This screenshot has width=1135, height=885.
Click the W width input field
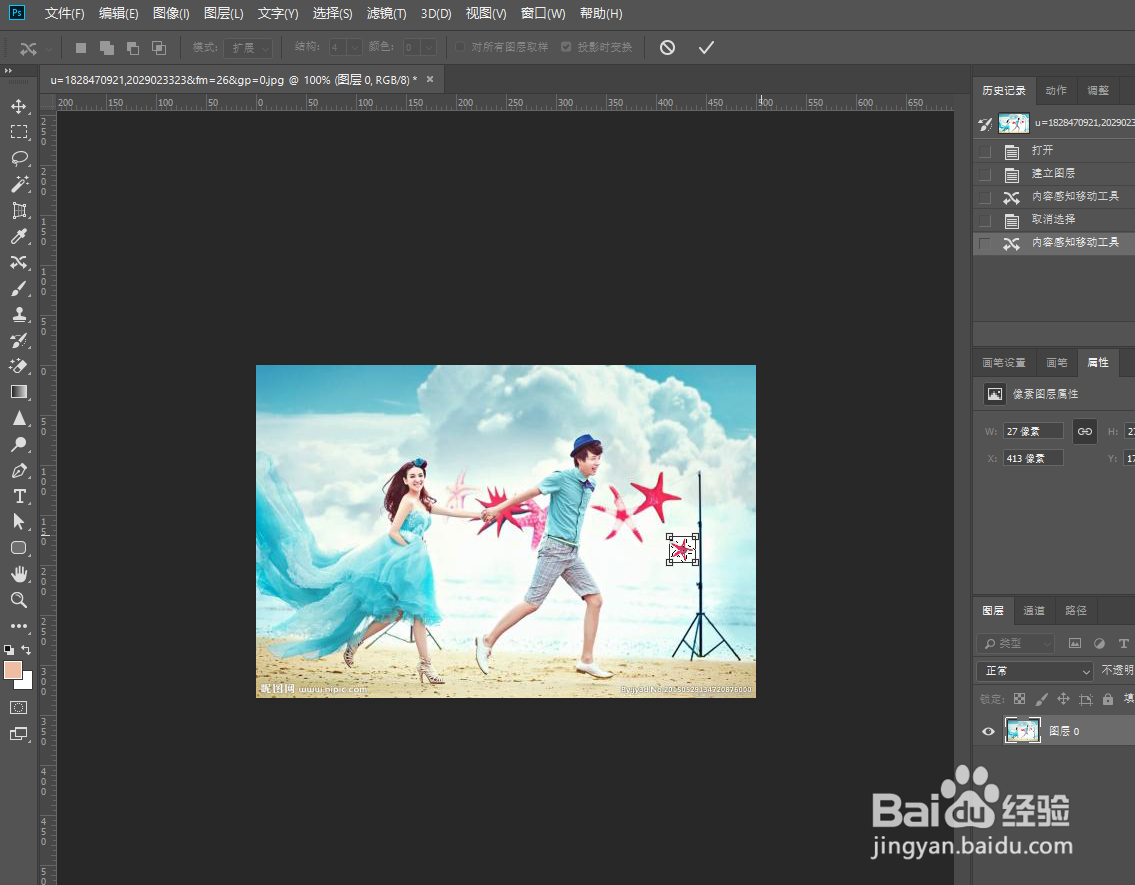coord(1033,431)
